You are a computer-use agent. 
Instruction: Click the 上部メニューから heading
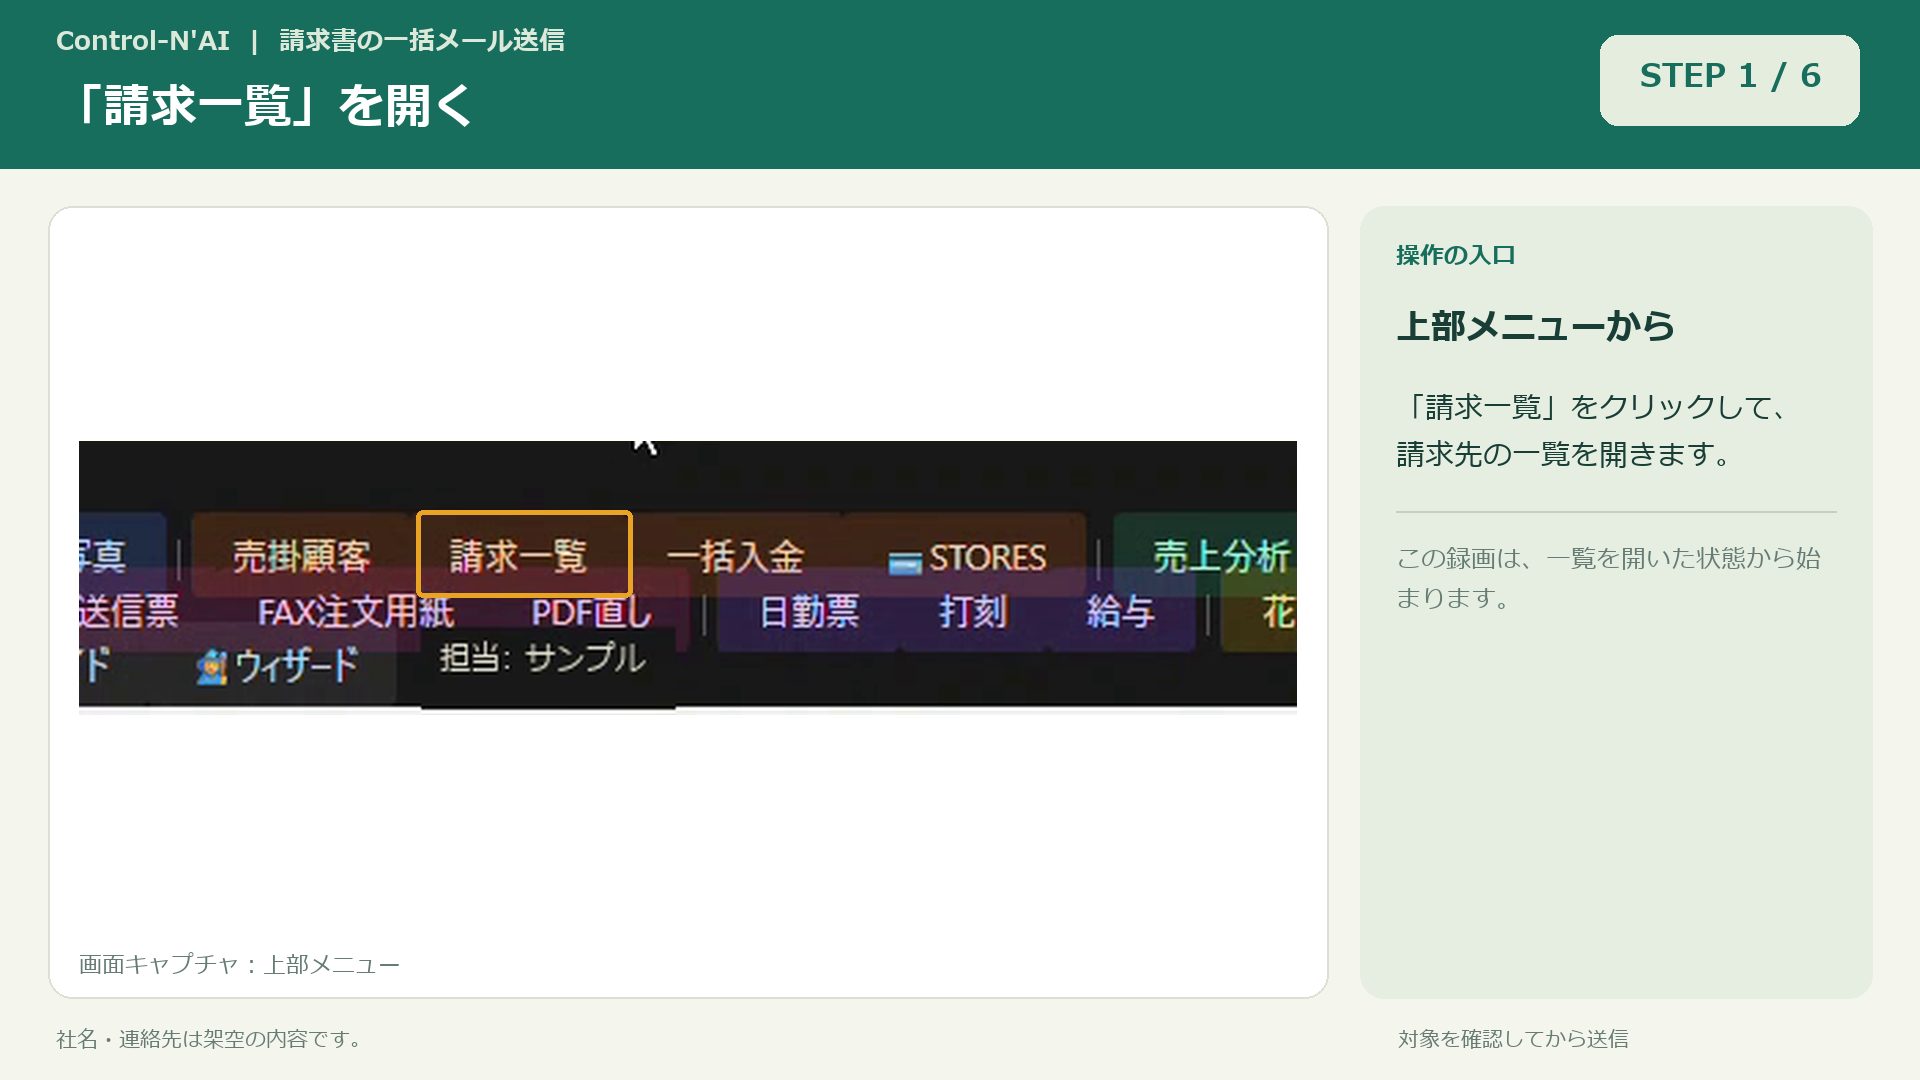(1536, 326)
